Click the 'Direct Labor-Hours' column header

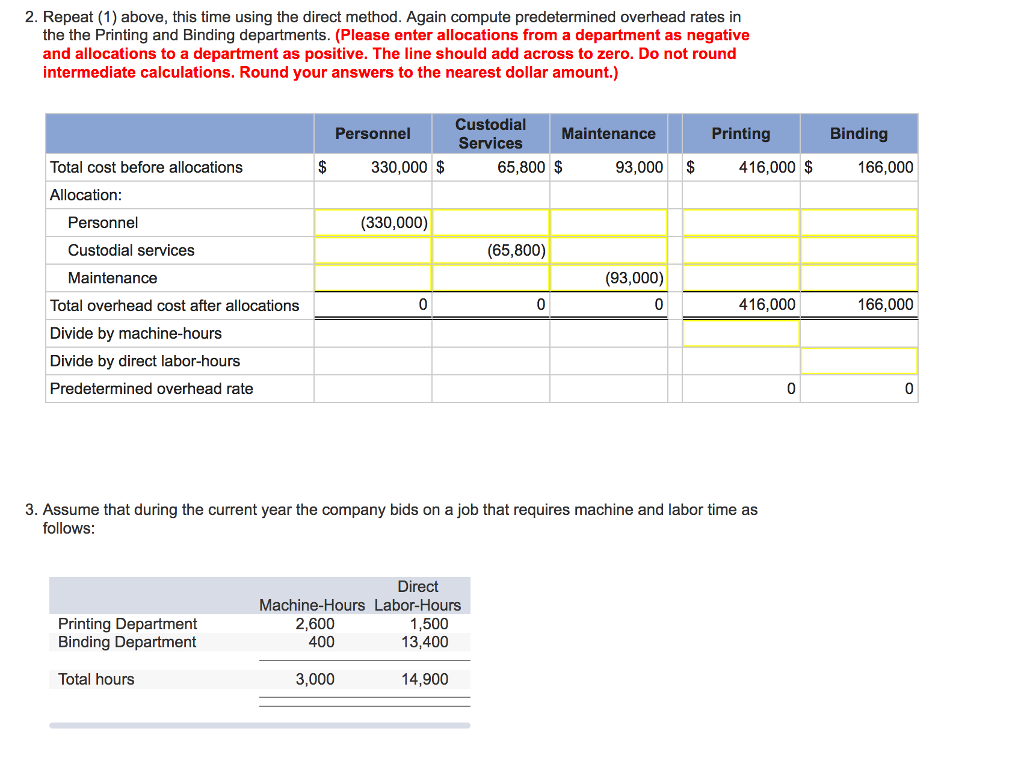coord(418,596)
